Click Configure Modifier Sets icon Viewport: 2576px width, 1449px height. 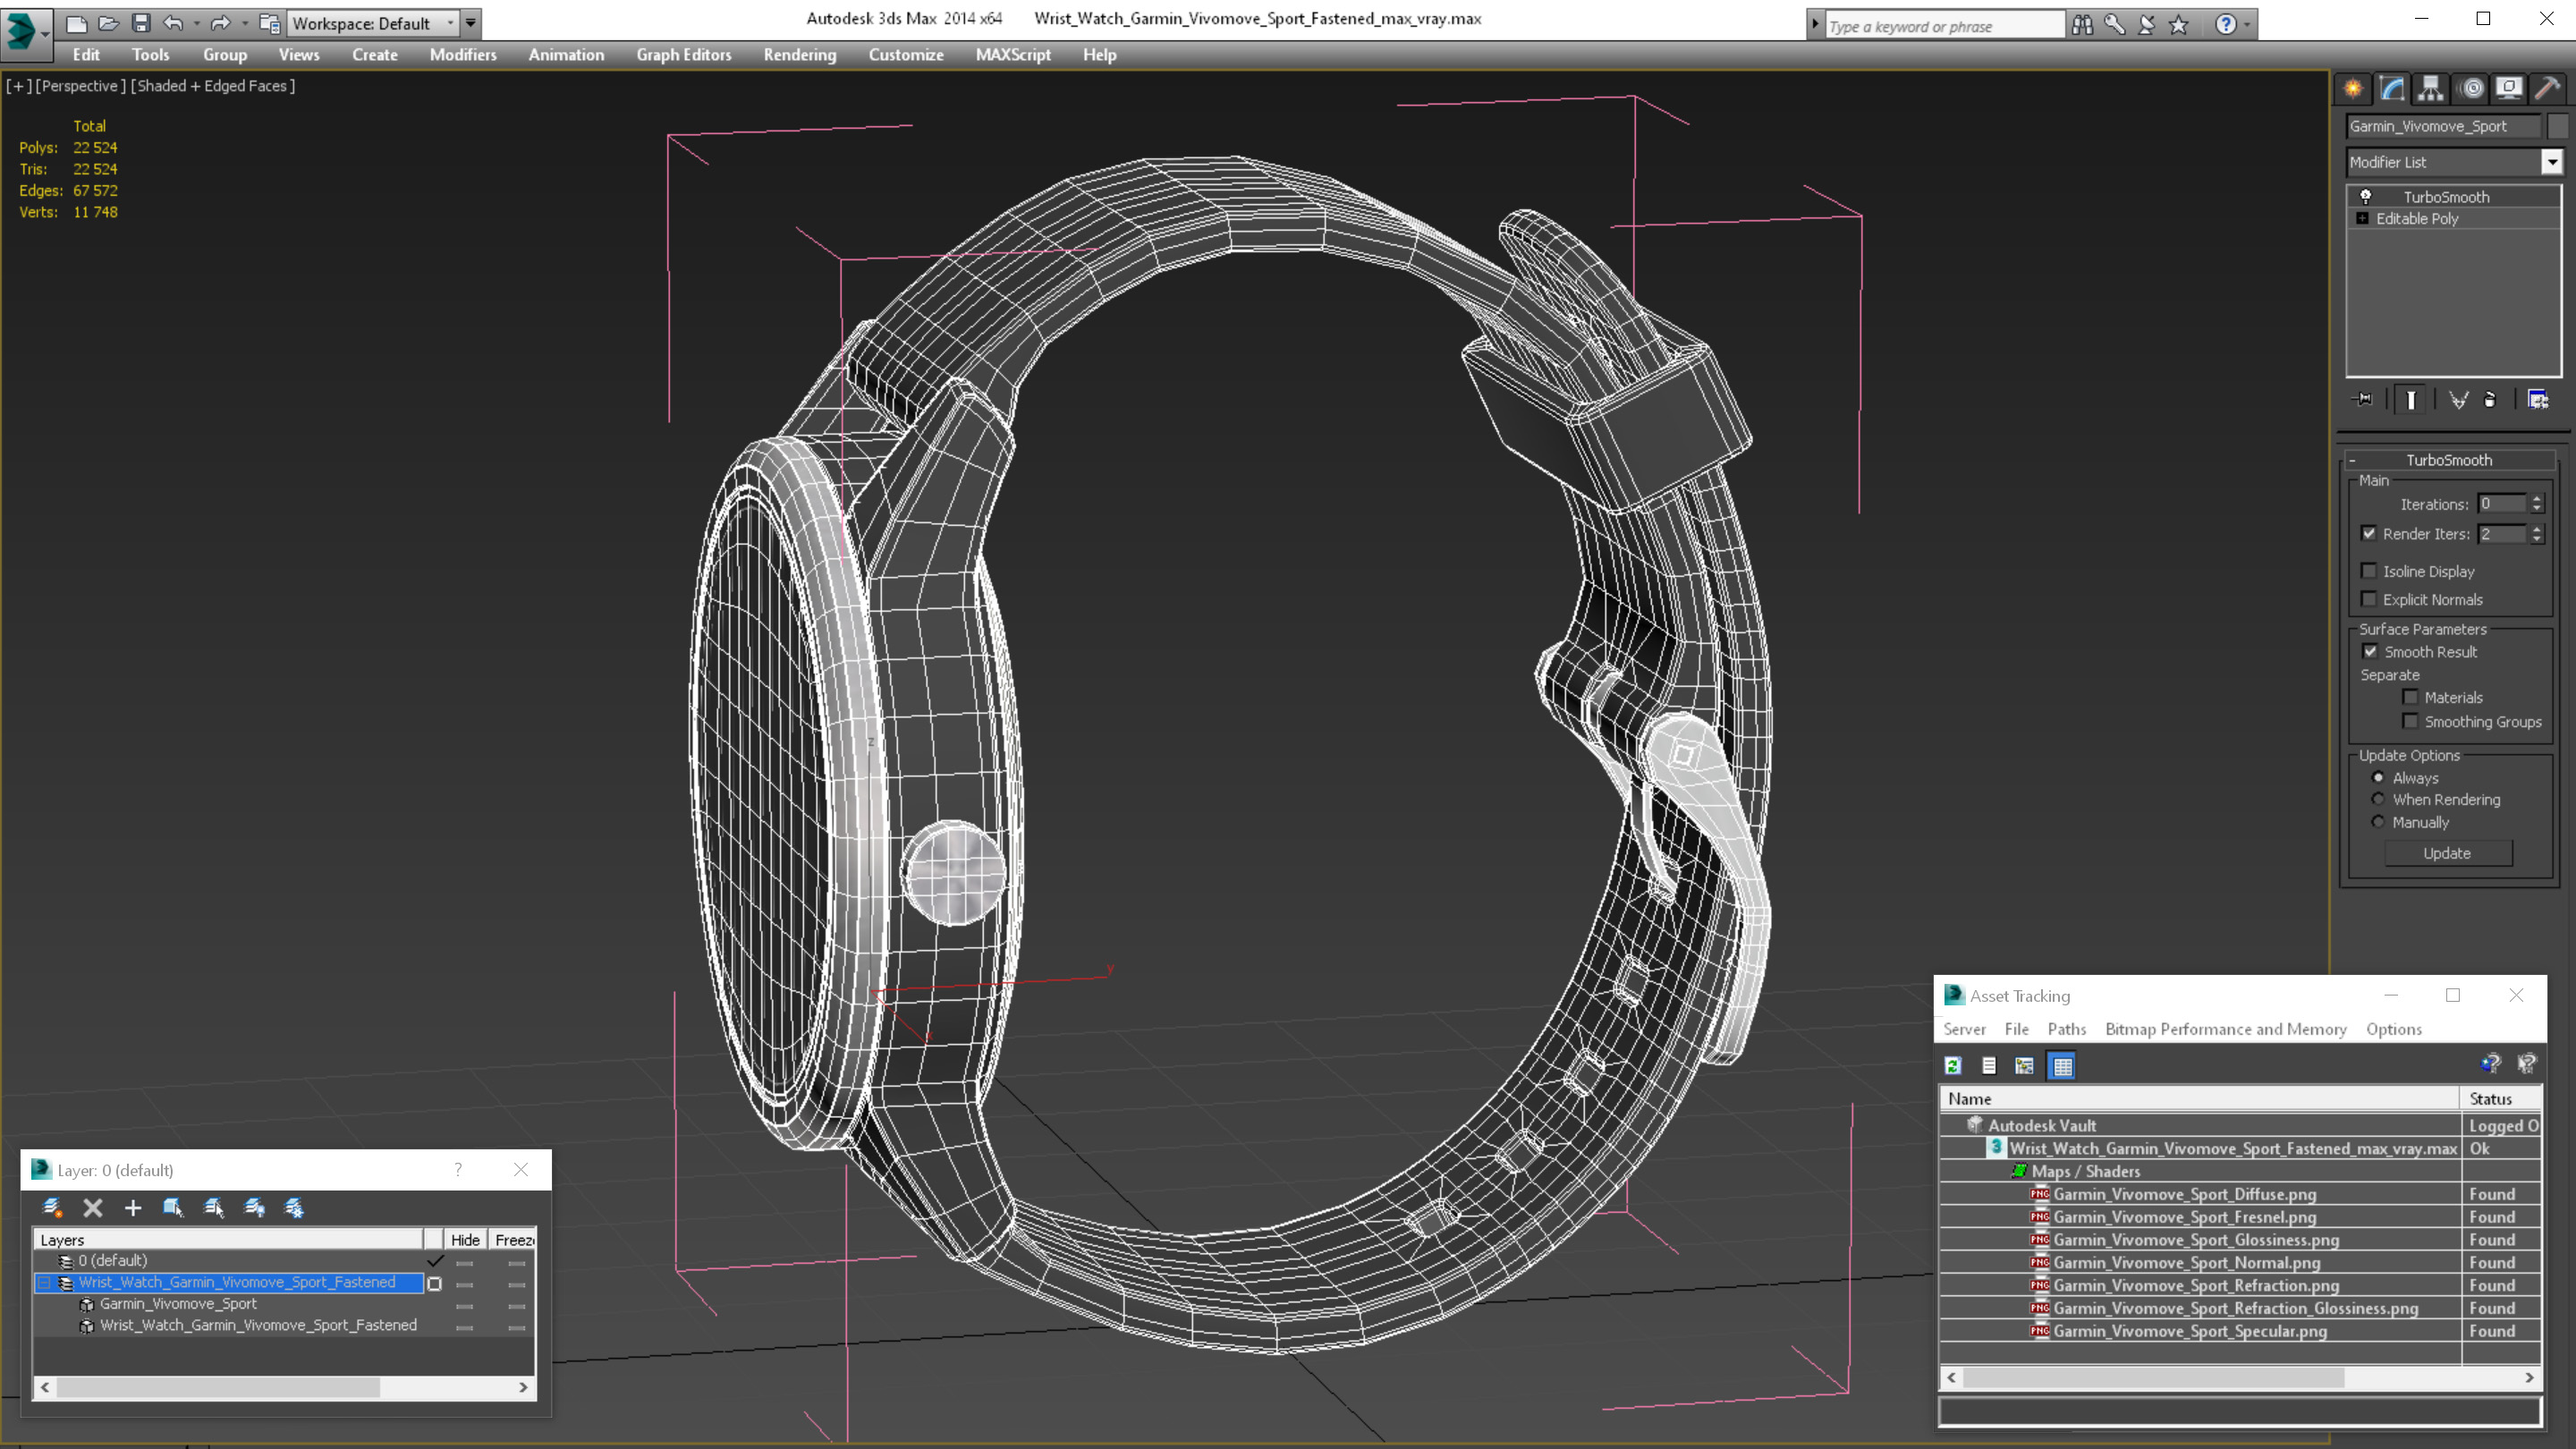click(x=2538, y=400)
